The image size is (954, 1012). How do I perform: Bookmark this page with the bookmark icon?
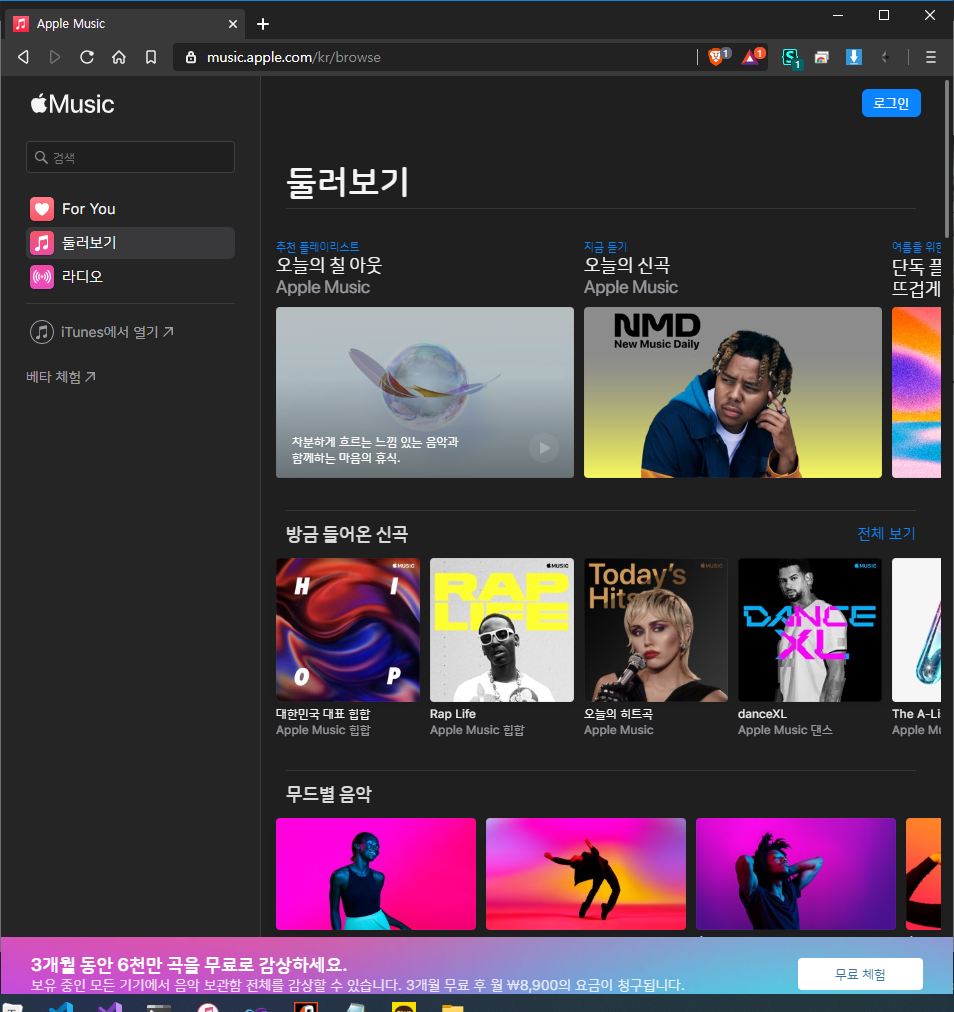pyautogui.click(x=151, y=57)
